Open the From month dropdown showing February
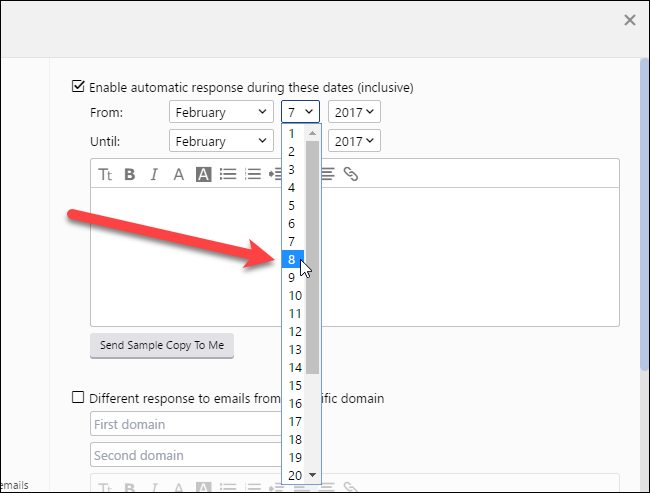The width and height of the screenshot is (650, 493). [221, 112]
